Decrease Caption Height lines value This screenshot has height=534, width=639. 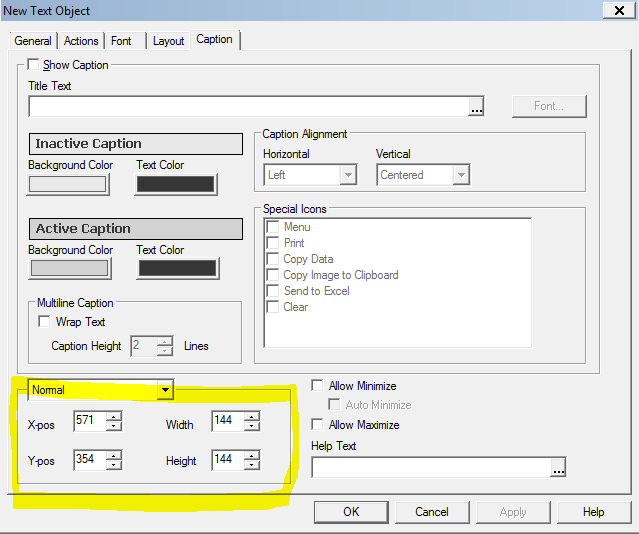click(165, 351)
